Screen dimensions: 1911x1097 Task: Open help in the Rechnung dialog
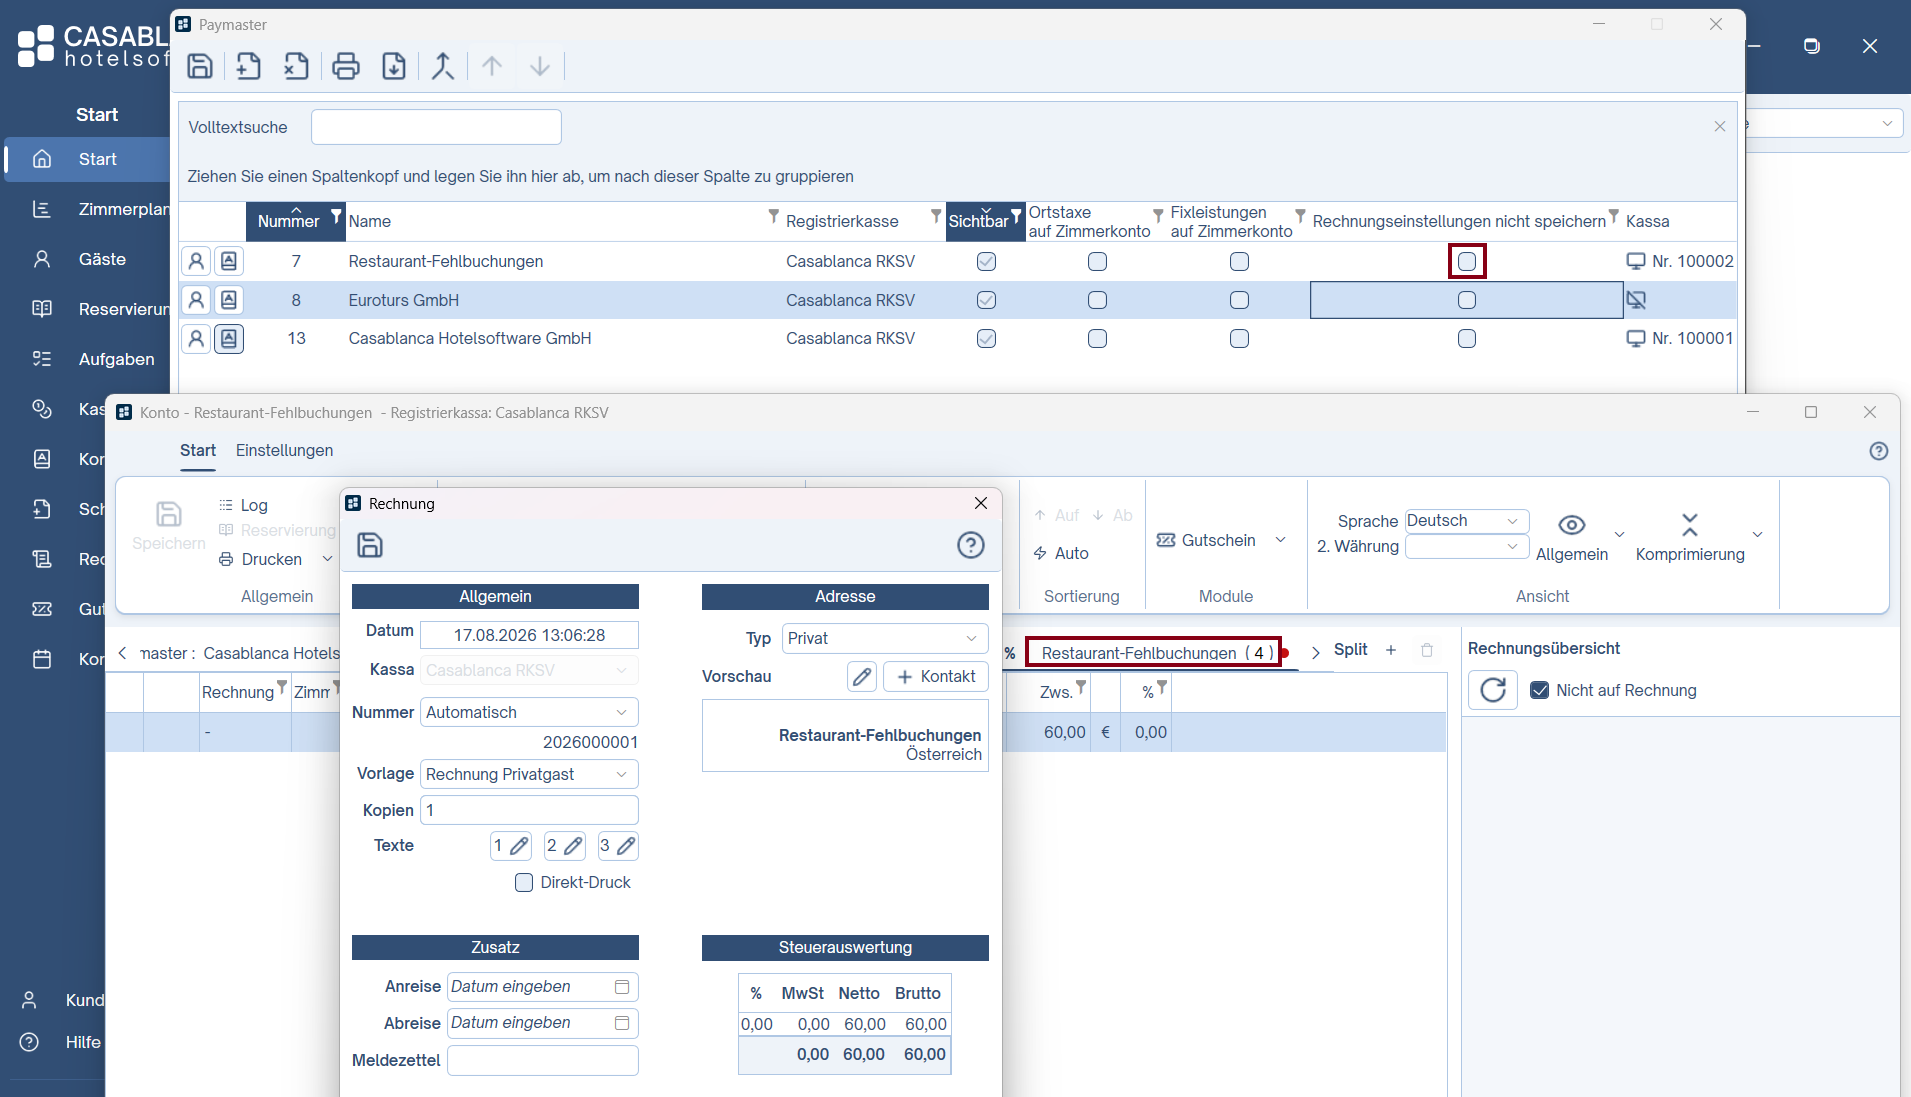tap(971, 545)
